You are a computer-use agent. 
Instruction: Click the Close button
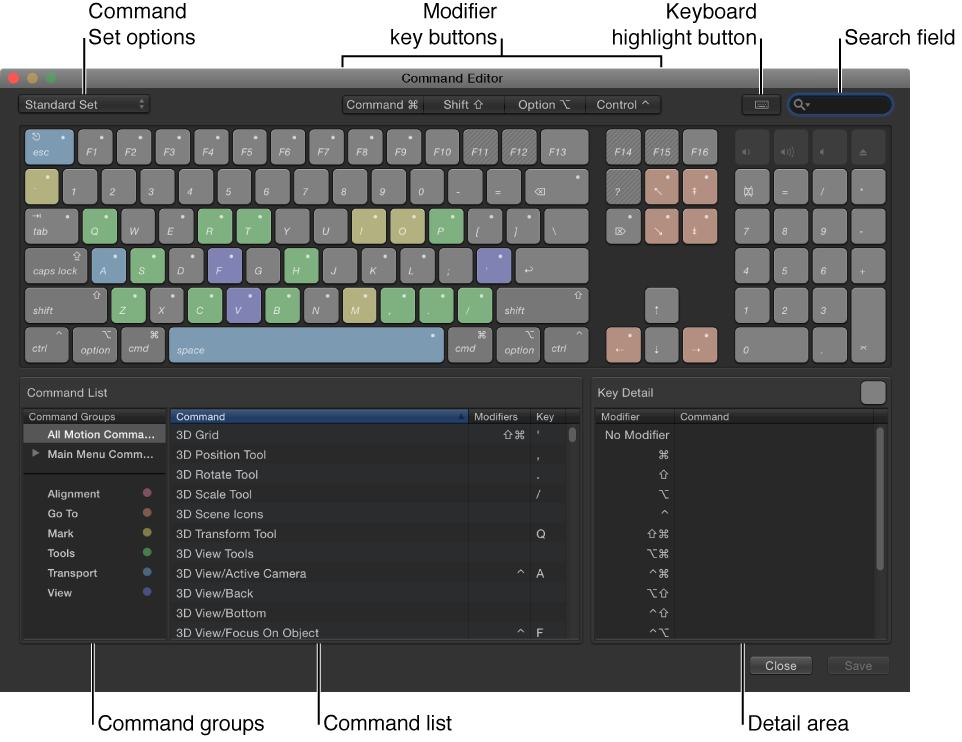(780, 665)
